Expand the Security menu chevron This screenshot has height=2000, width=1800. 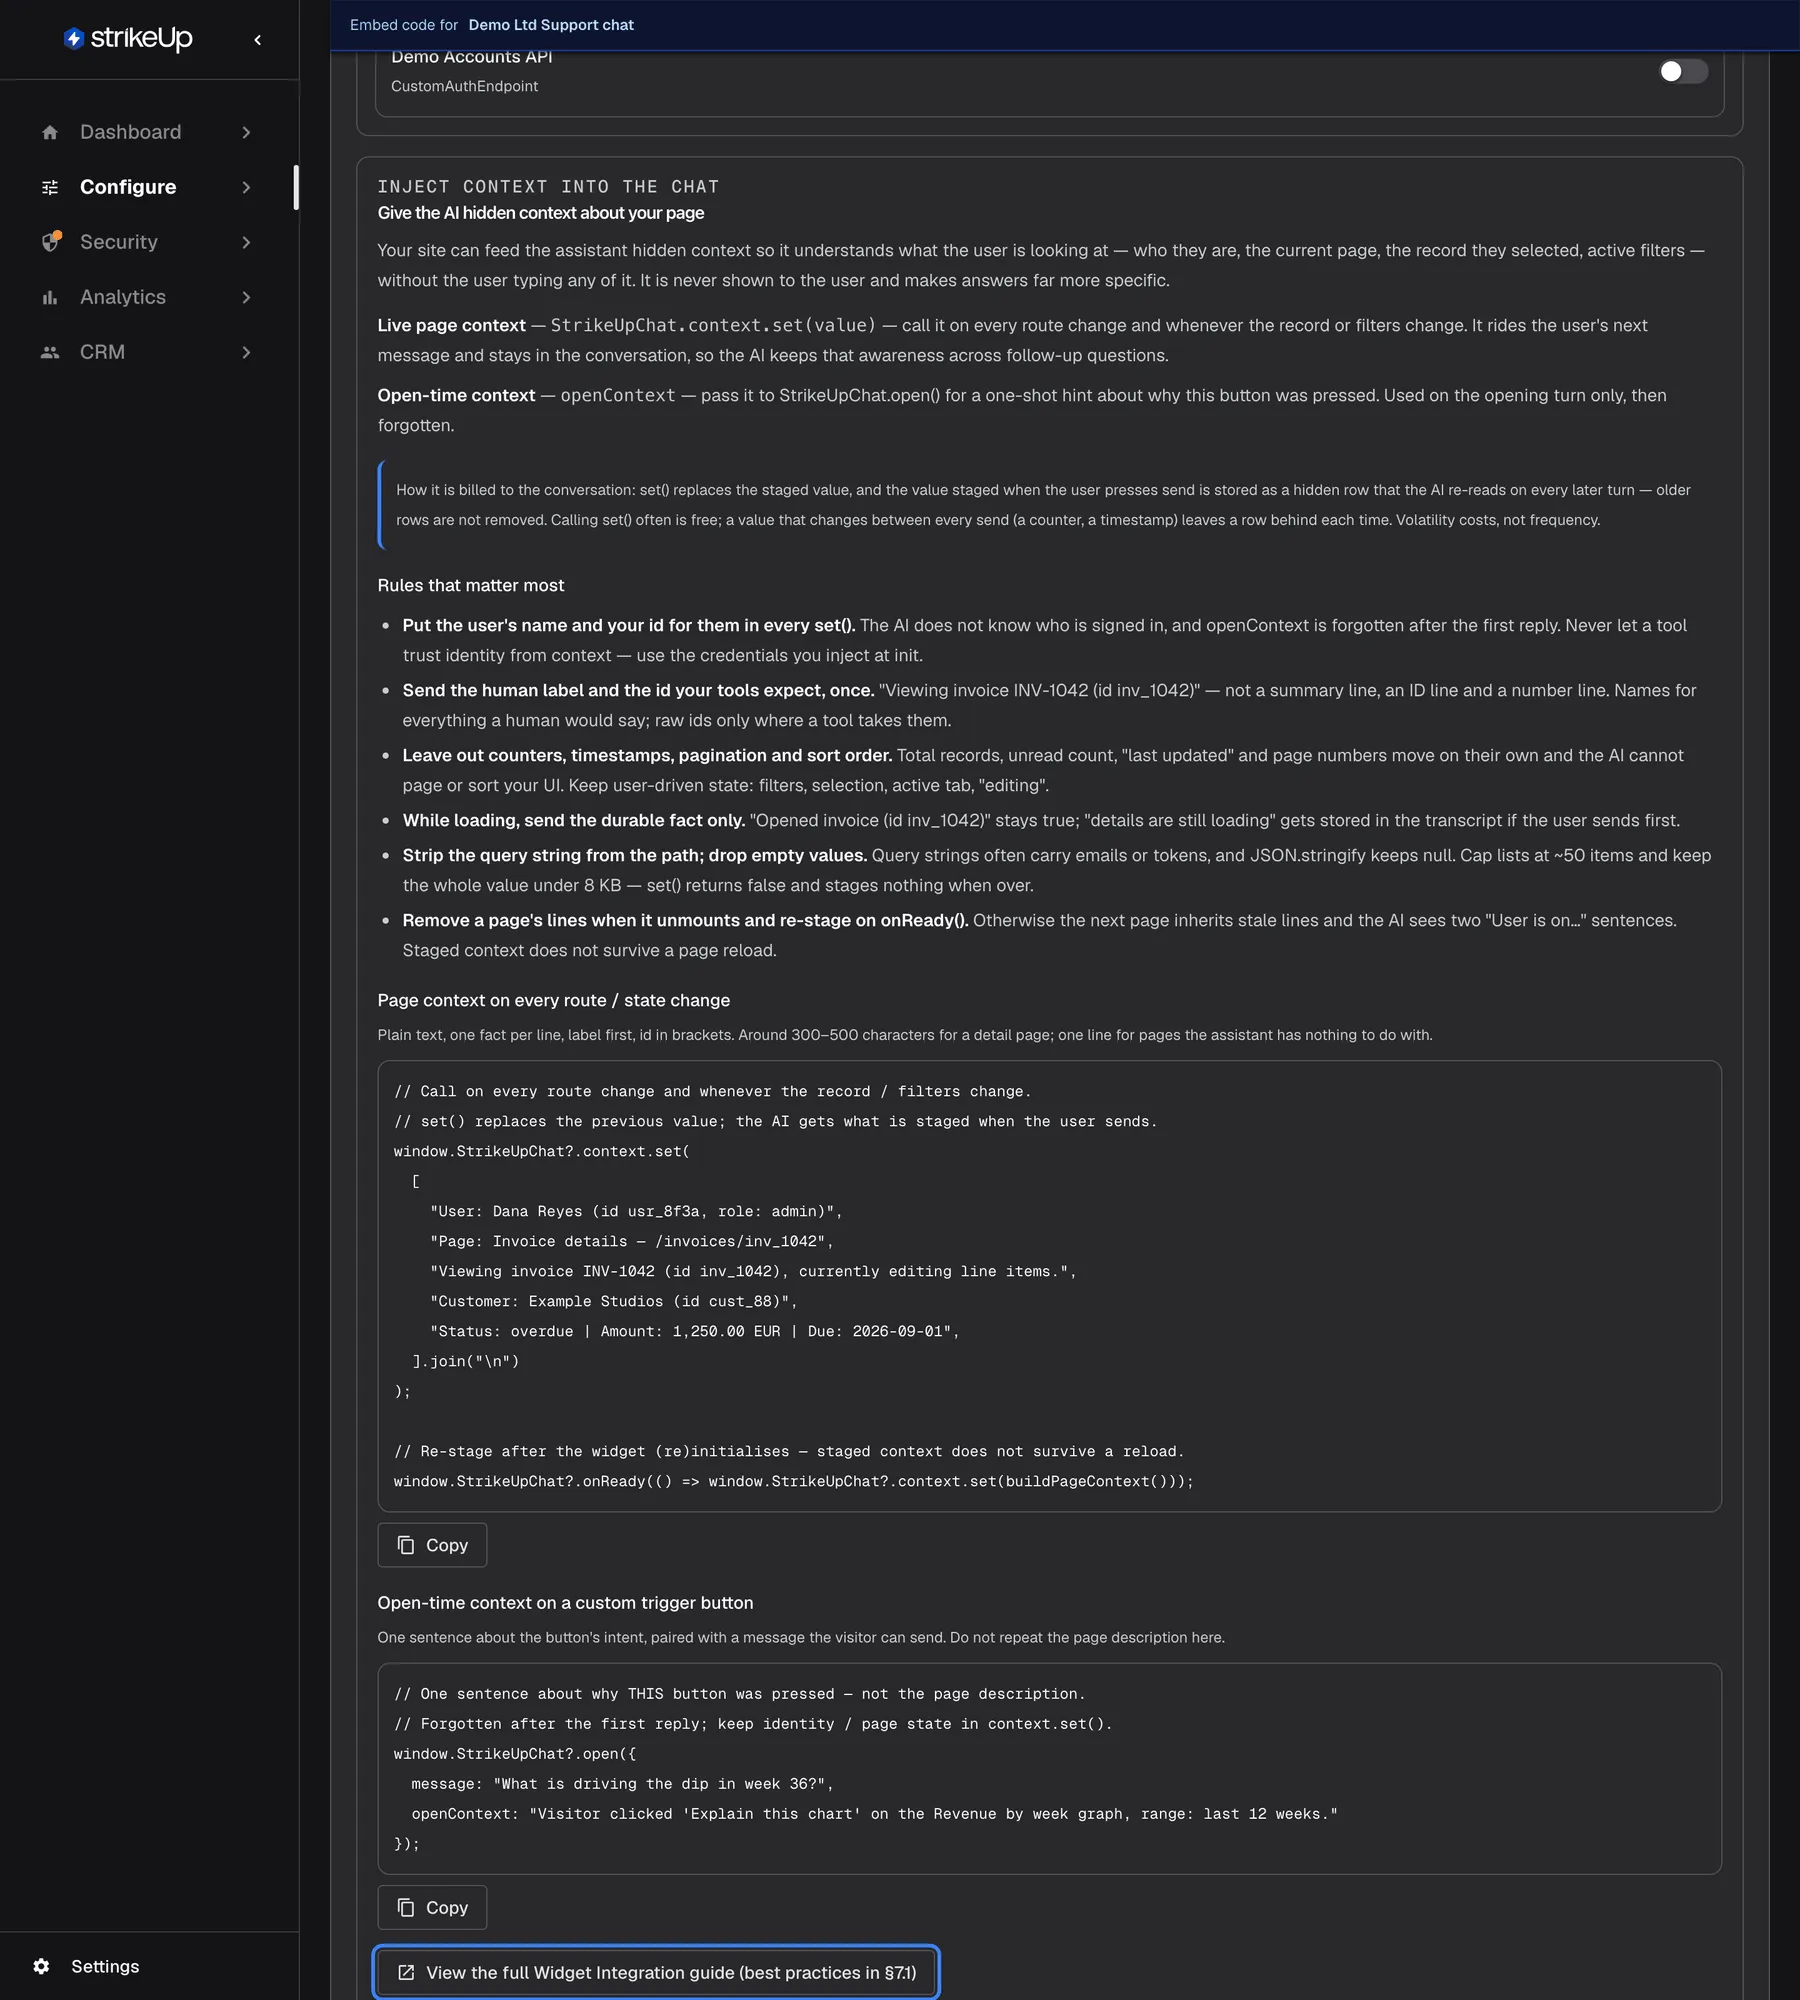pos(246,242)
